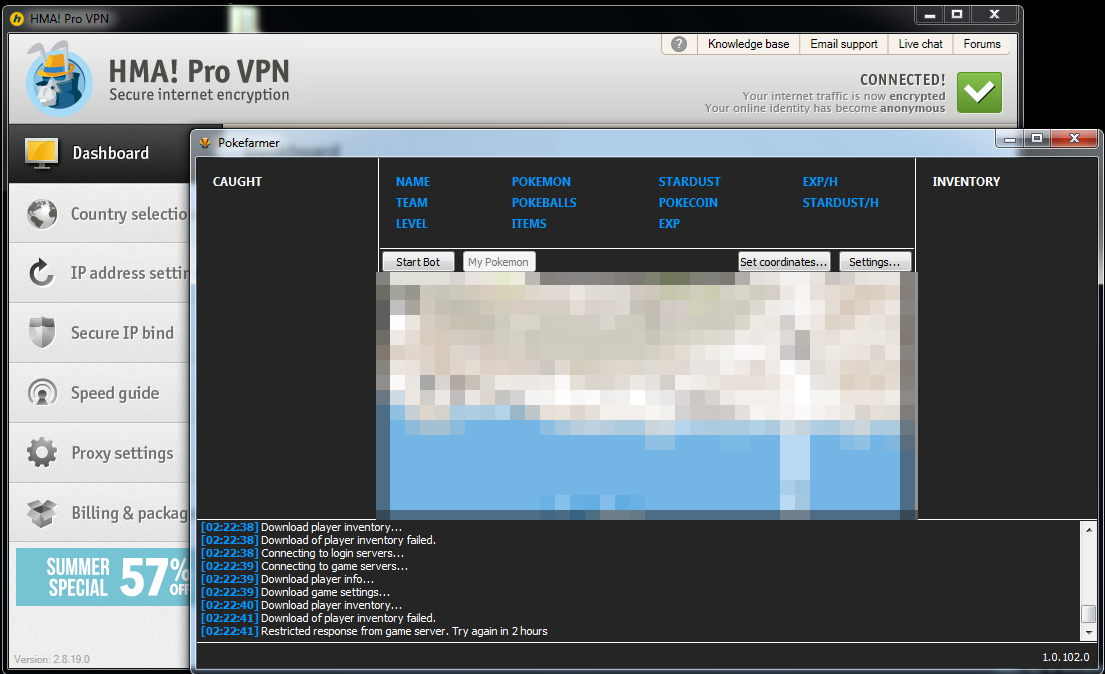Screen dimensions: 1105x674
Task: Click the Speed guide signal icon
Action: [42, 393]
